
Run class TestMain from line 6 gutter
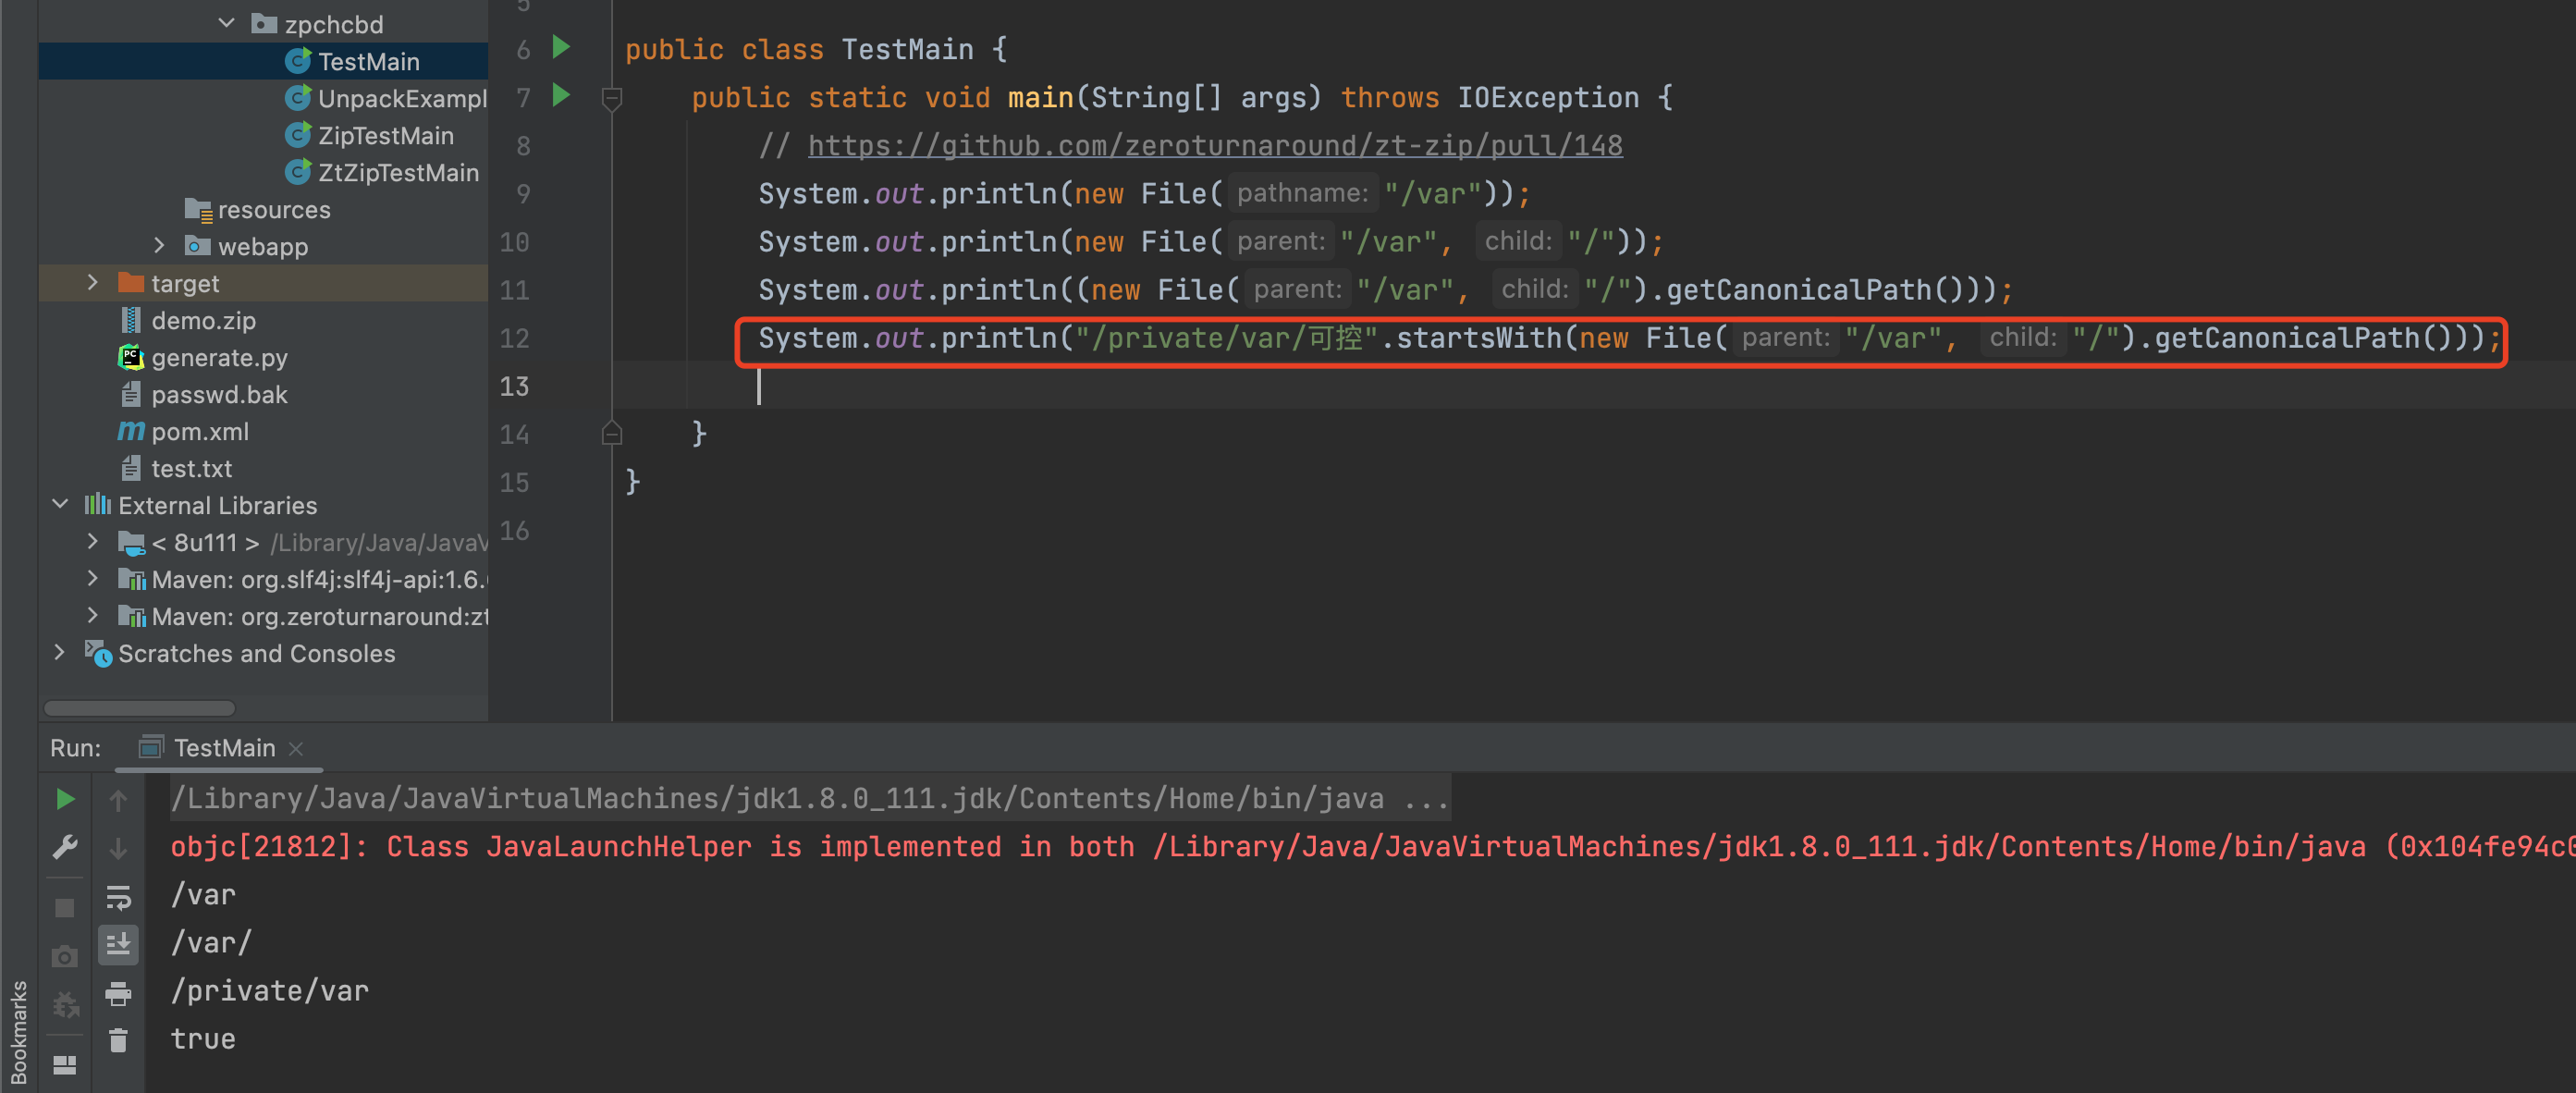click(561, 48)
